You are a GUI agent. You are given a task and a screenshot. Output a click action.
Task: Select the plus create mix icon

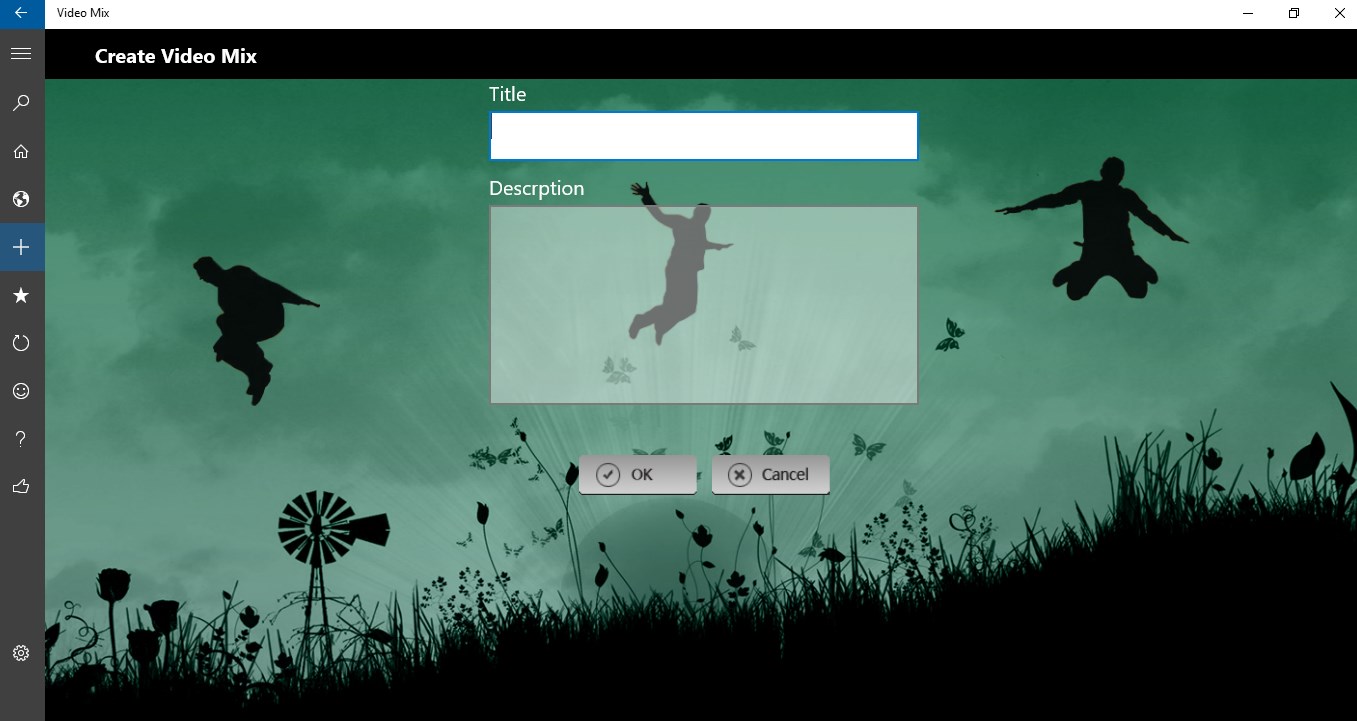coord(21,247)
